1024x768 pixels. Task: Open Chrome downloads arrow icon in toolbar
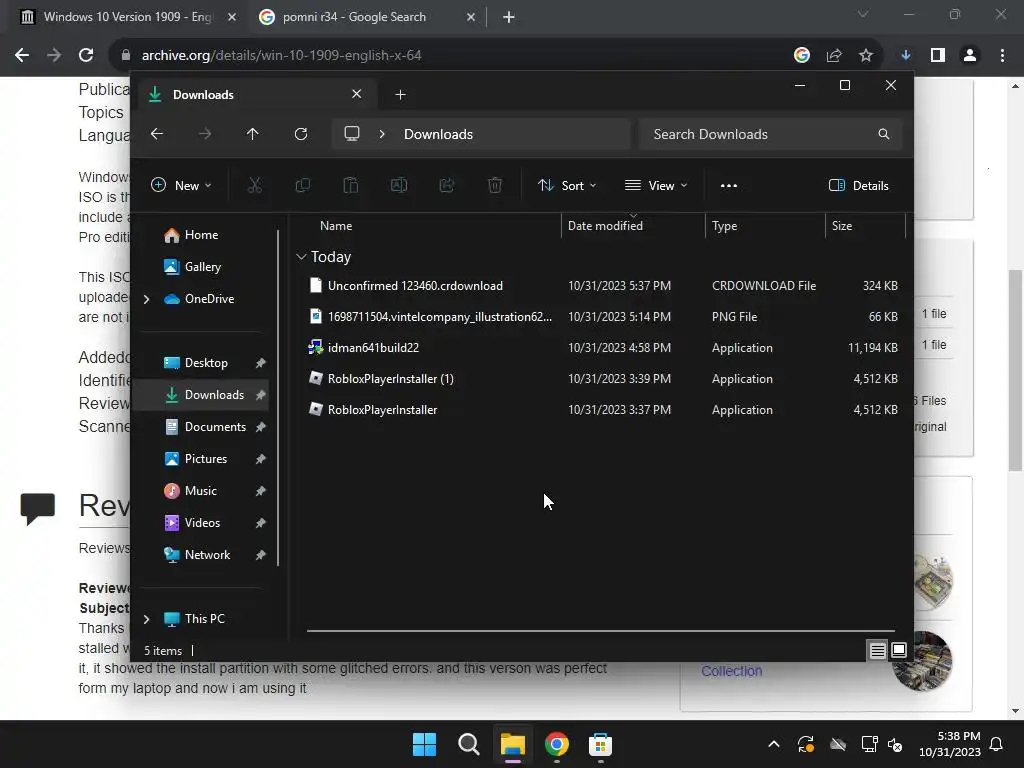coord(905,56)
